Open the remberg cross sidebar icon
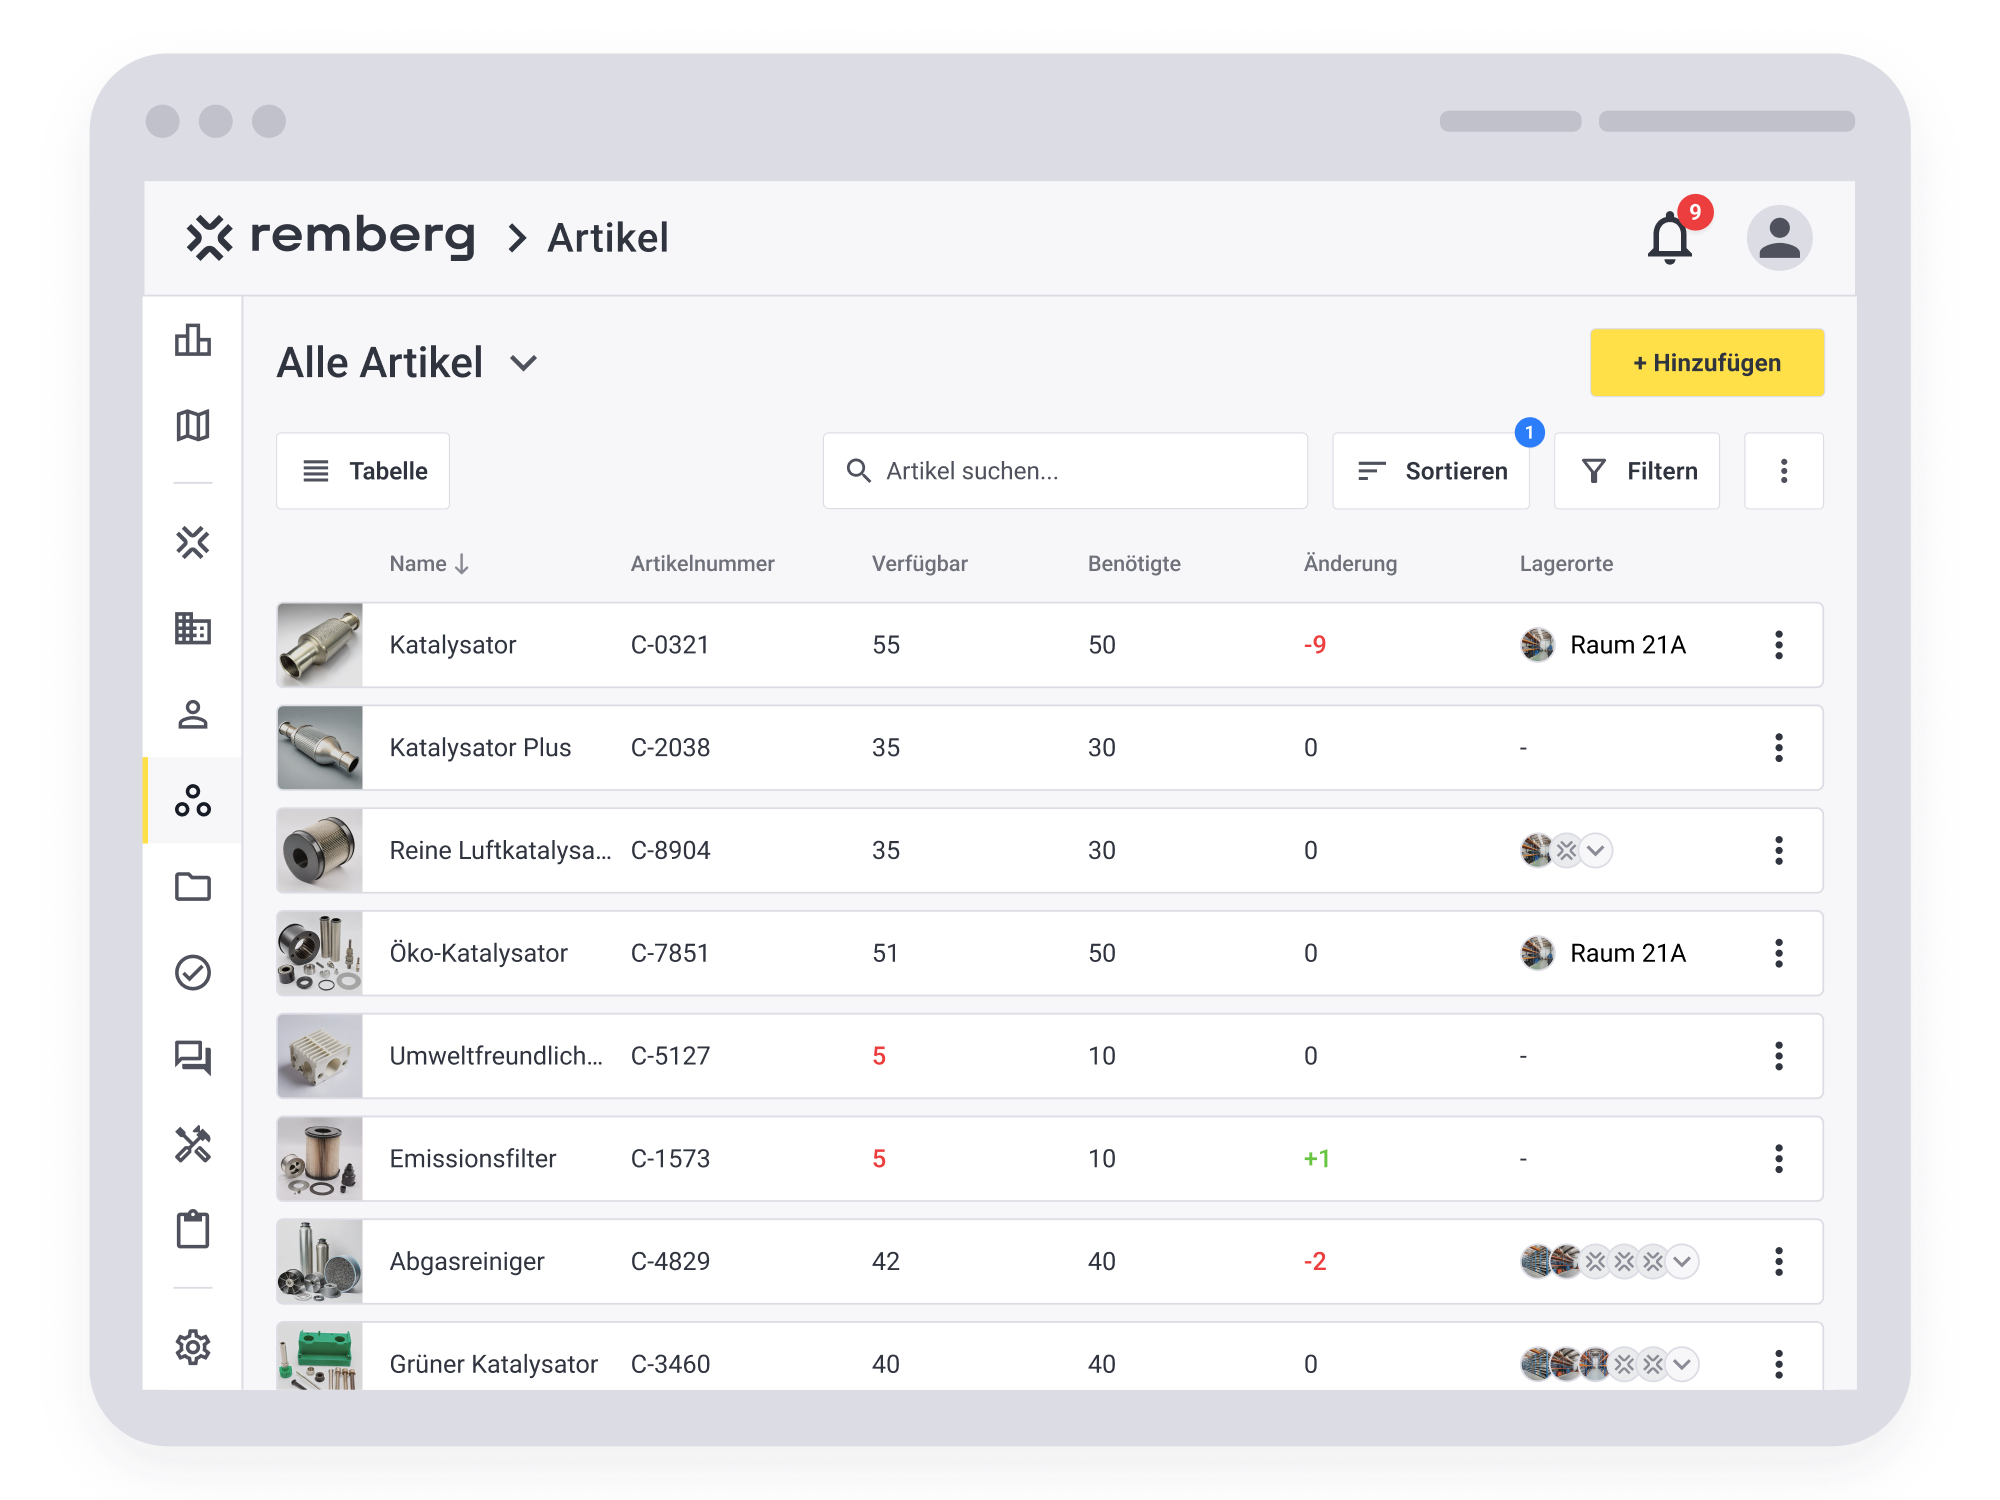 193,542
